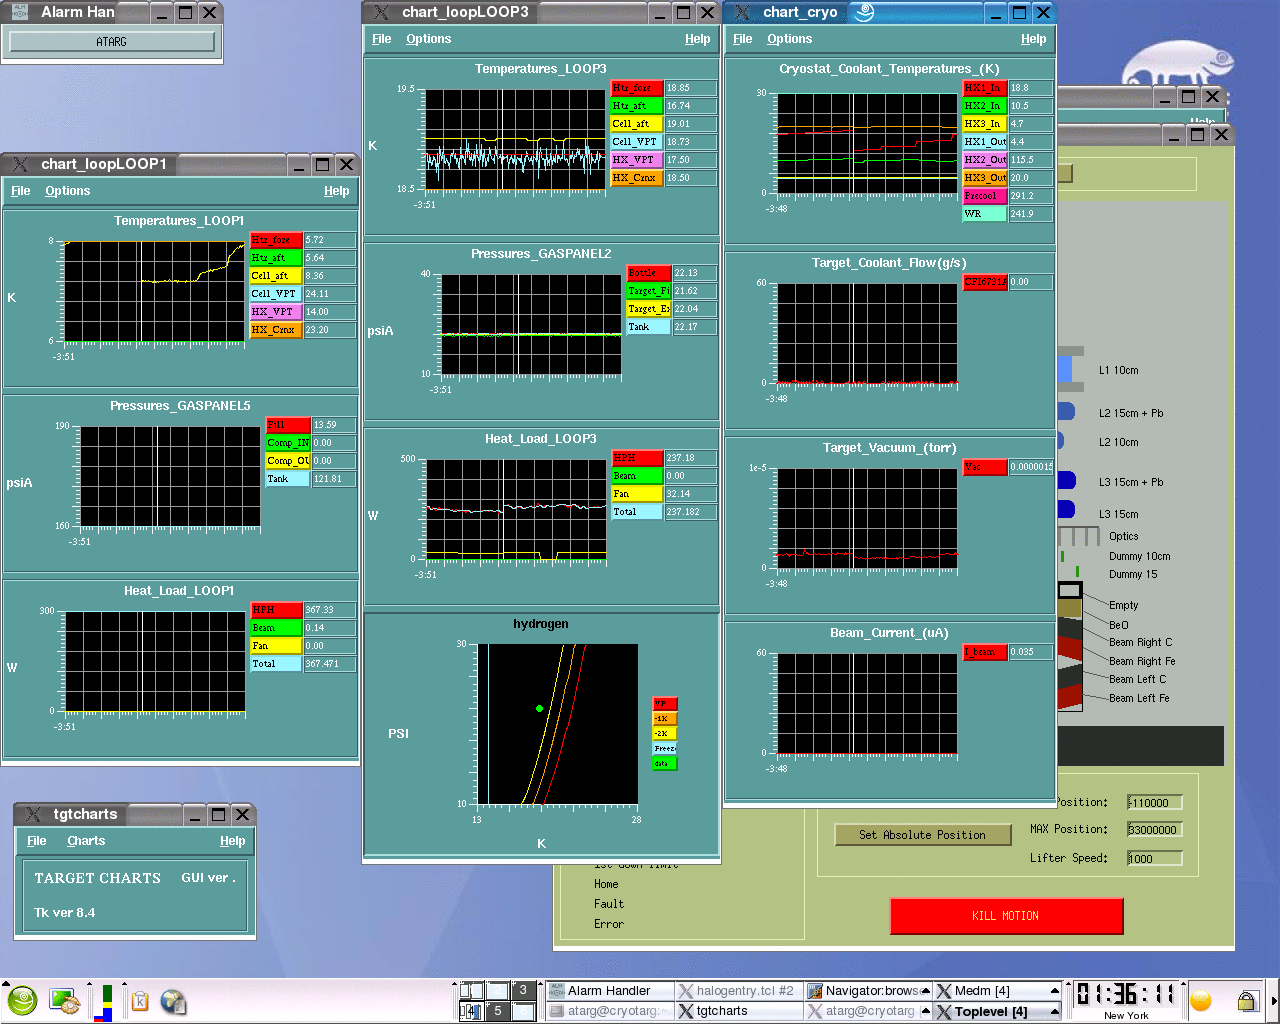Expand the Toplevel [4] taskbar group
This screenshot has width=1280, height=1024.
1054,1011
